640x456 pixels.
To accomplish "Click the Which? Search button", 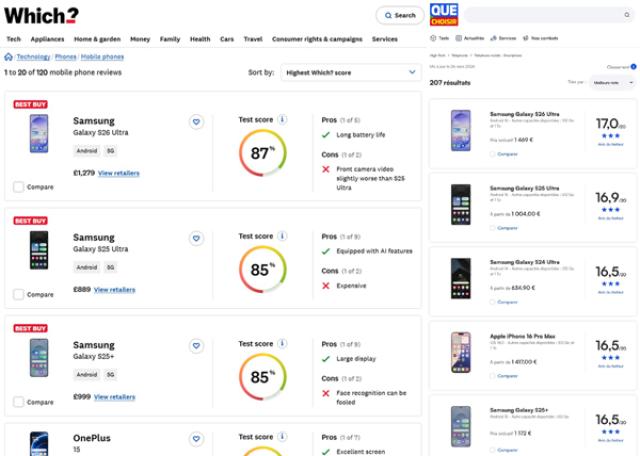I will point(399,15).
